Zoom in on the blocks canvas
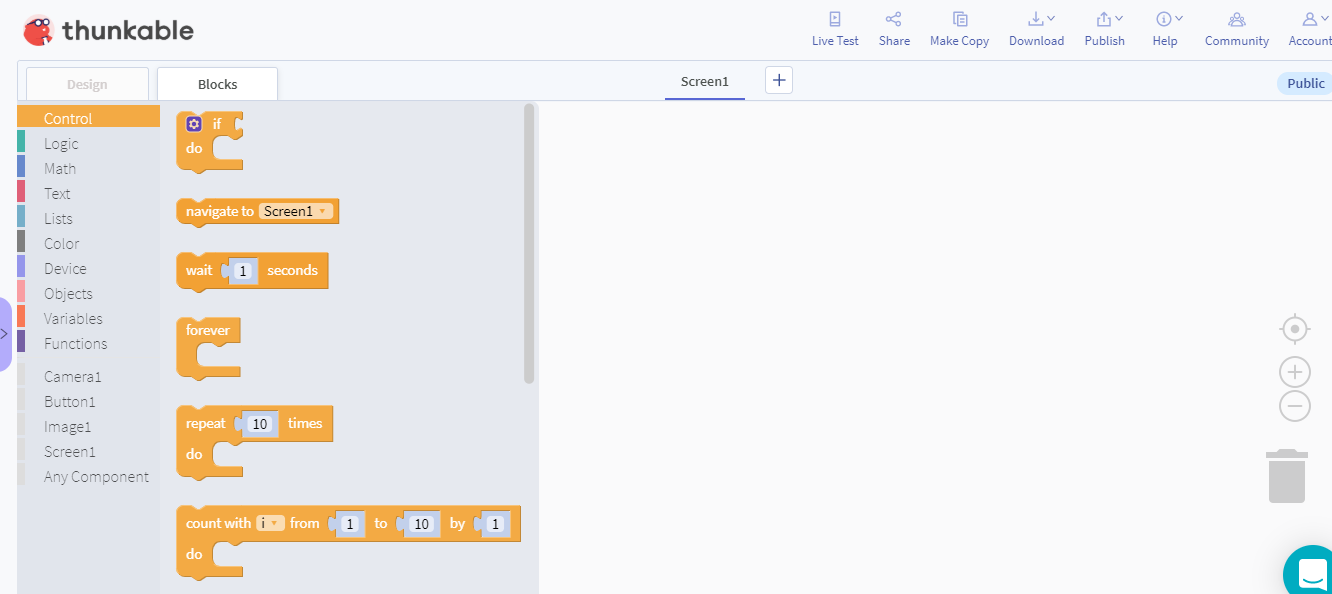The image size is (1332, 594). click(1294, 371)
